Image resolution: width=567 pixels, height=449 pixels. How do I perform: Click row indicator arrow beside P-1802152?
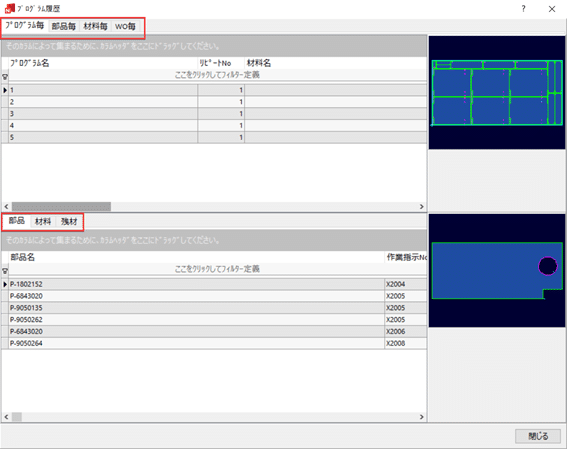pyautogui.click(x=5, y=285)
